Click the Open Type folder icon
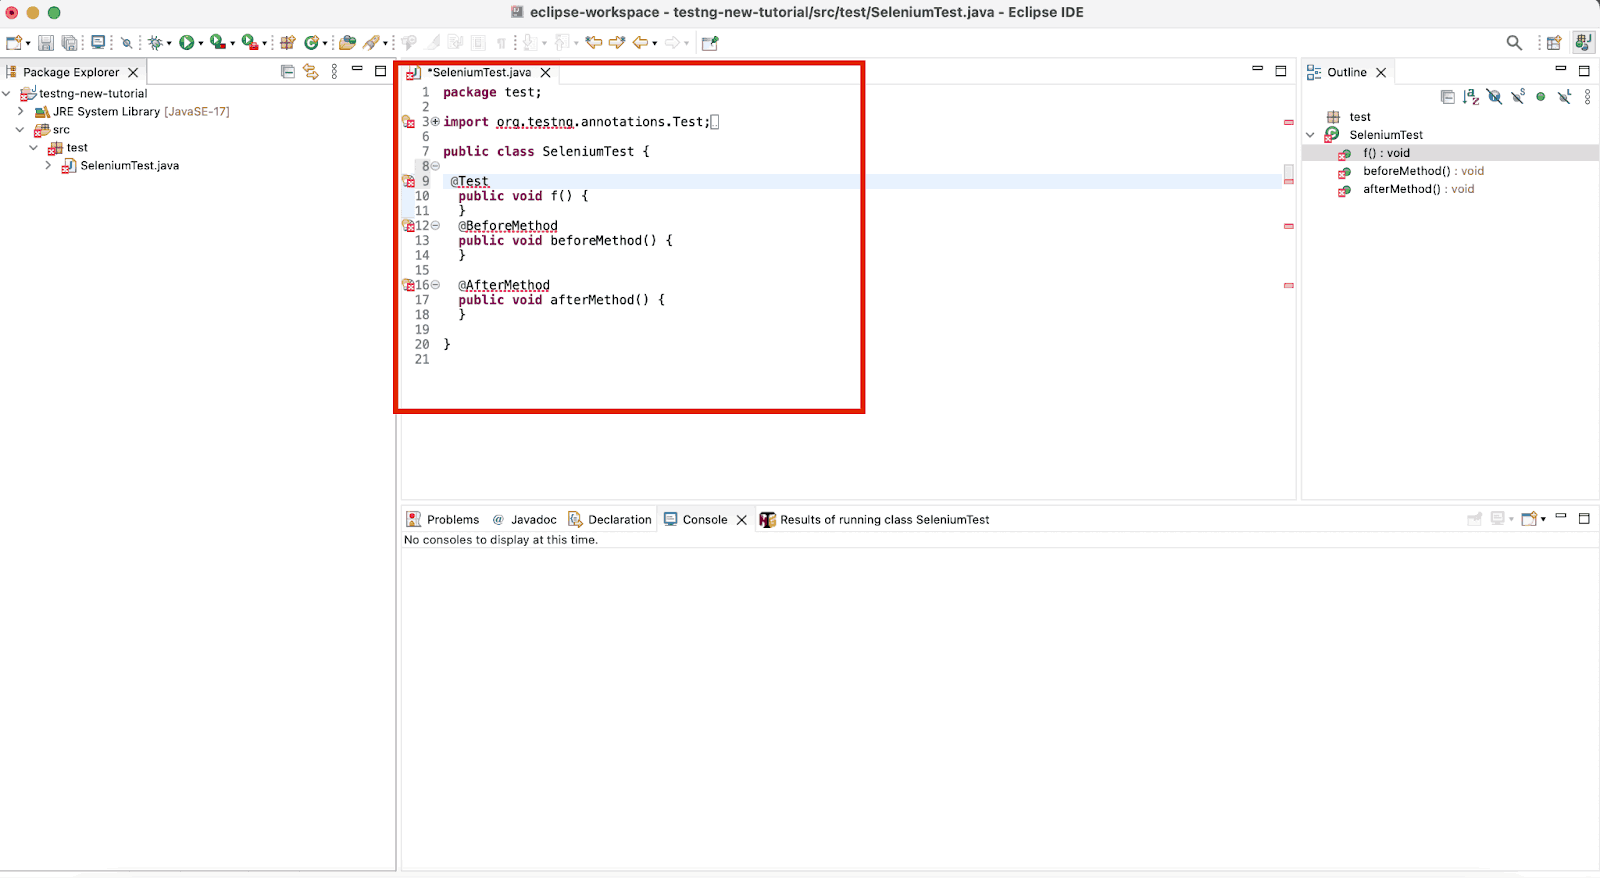Screen dimensions: 1600x878 [347, 43]
